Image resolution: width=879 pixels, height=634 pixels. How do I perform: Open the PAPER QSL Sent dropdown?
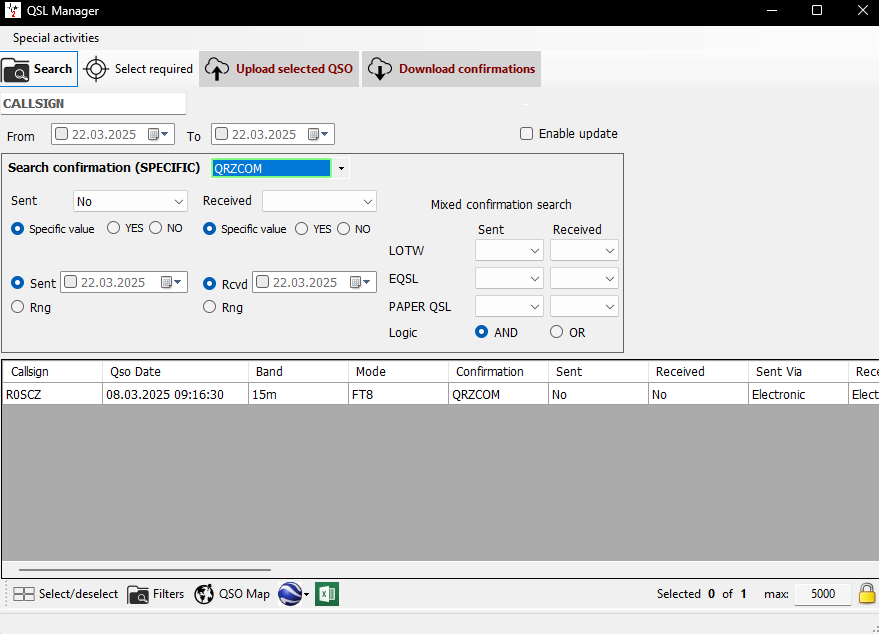(x=509, y=307)
